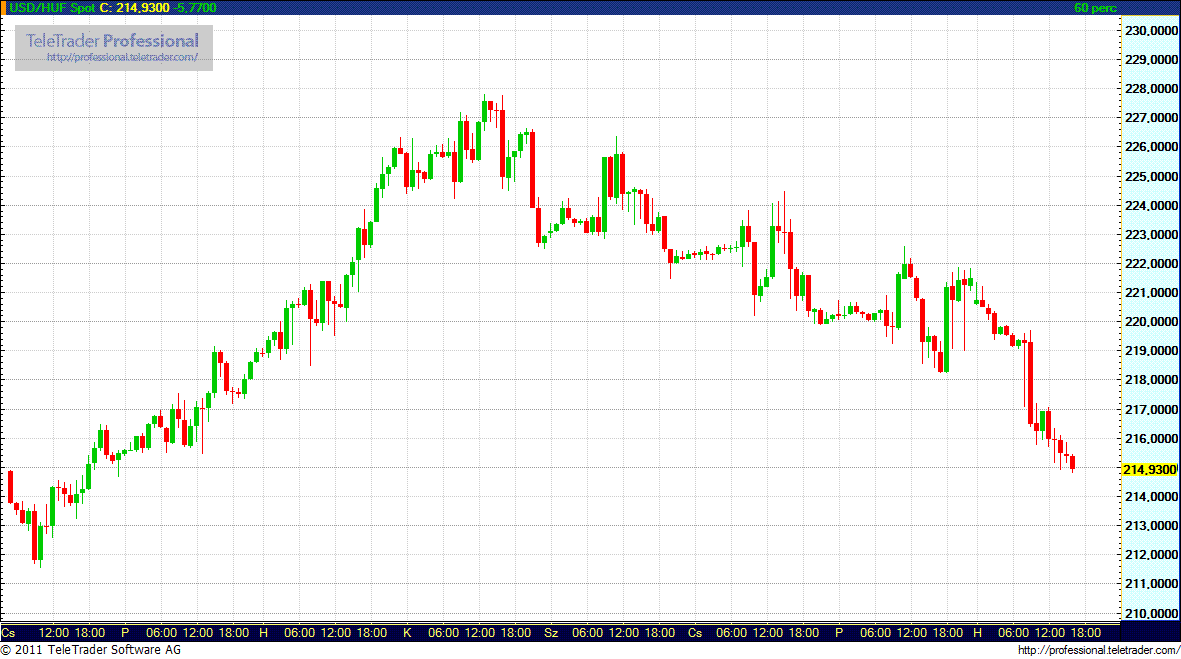Click the Sz day marker on time axis
The width and height of the screenshot is (1181, 659).
551,633
